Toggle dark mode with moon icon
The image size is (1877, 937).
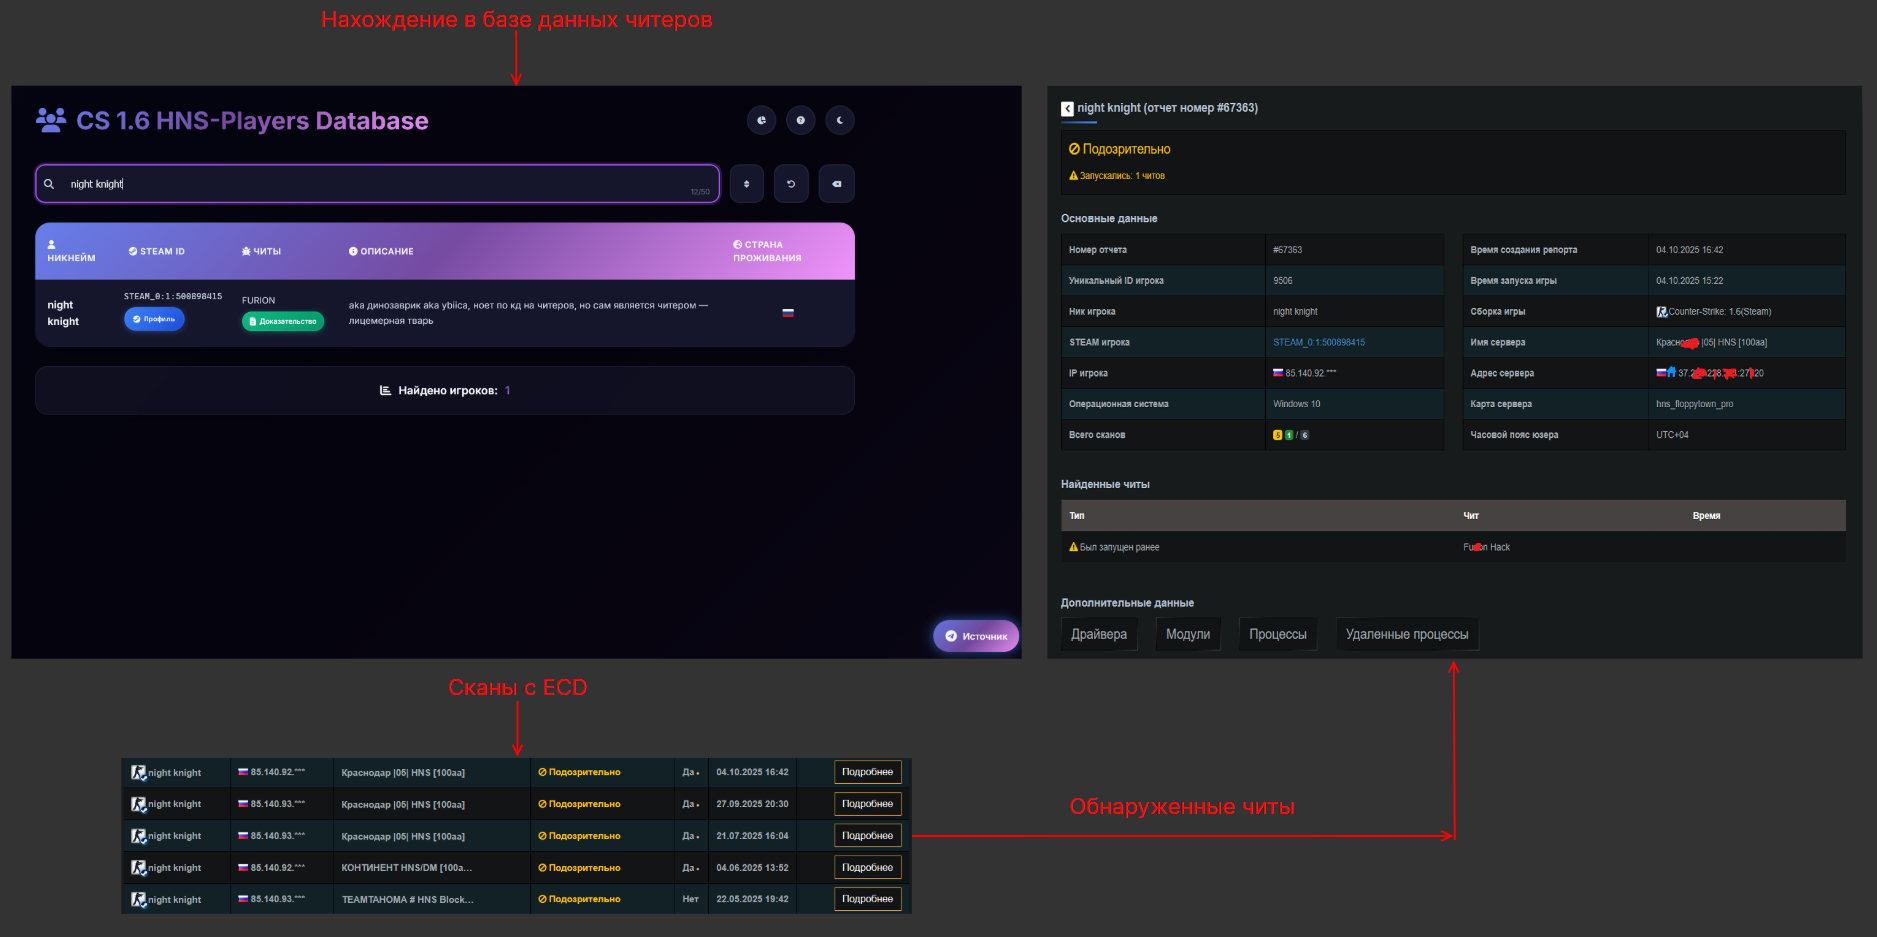coord(839,121)
